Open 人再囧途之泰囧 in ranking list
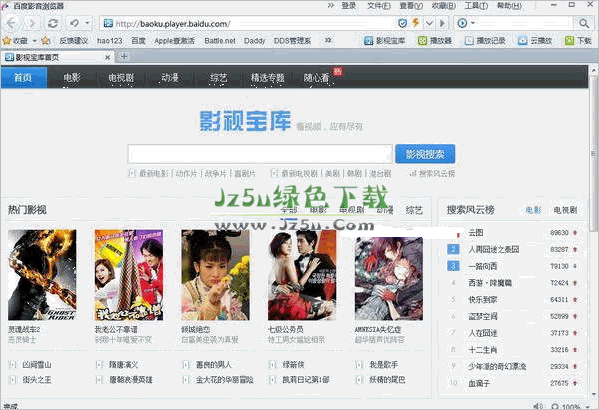This screenshot has height=410, width=599. coord(494,250)
